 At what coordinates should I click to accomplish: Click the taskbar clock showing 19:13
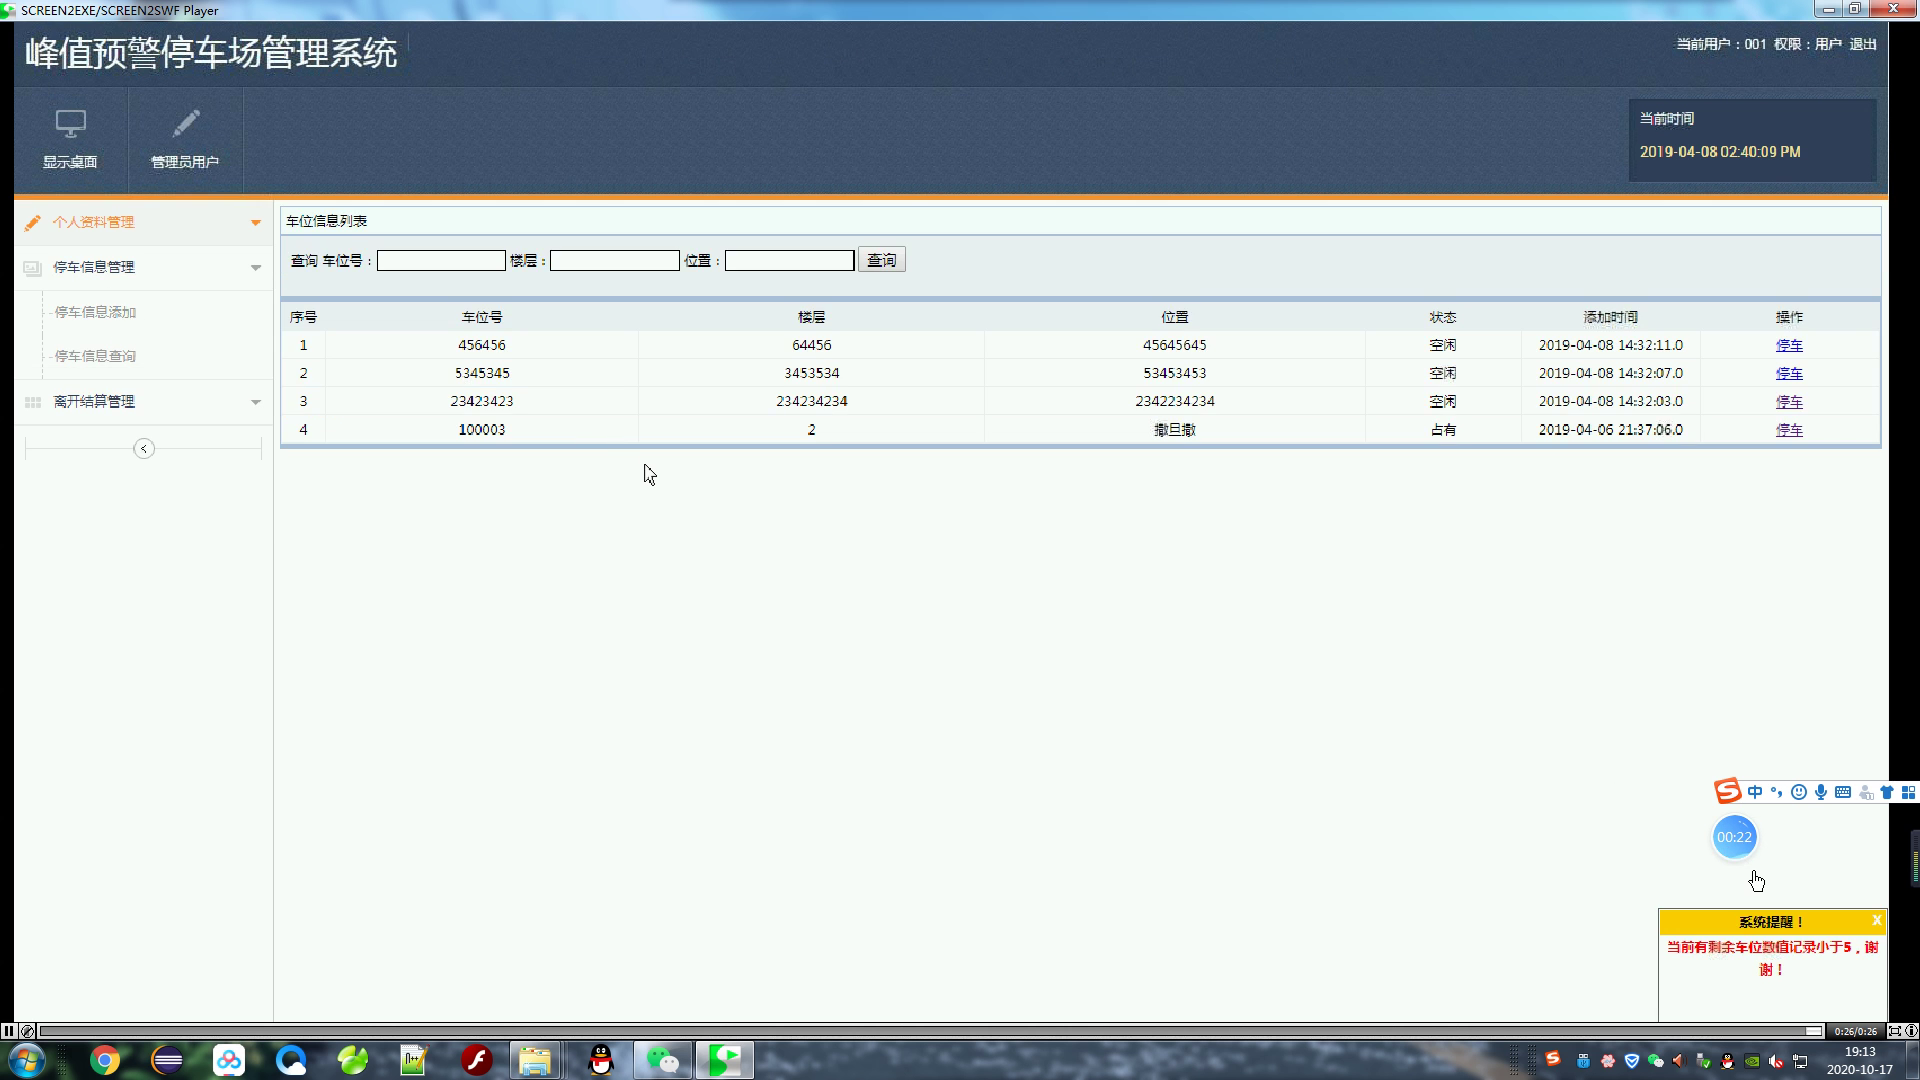coord(1860,1060)
